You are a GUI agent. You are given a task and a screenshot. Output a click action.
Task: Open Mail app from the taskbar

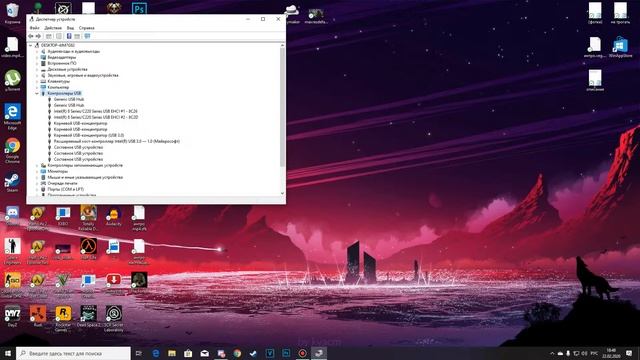coord(204,353)
